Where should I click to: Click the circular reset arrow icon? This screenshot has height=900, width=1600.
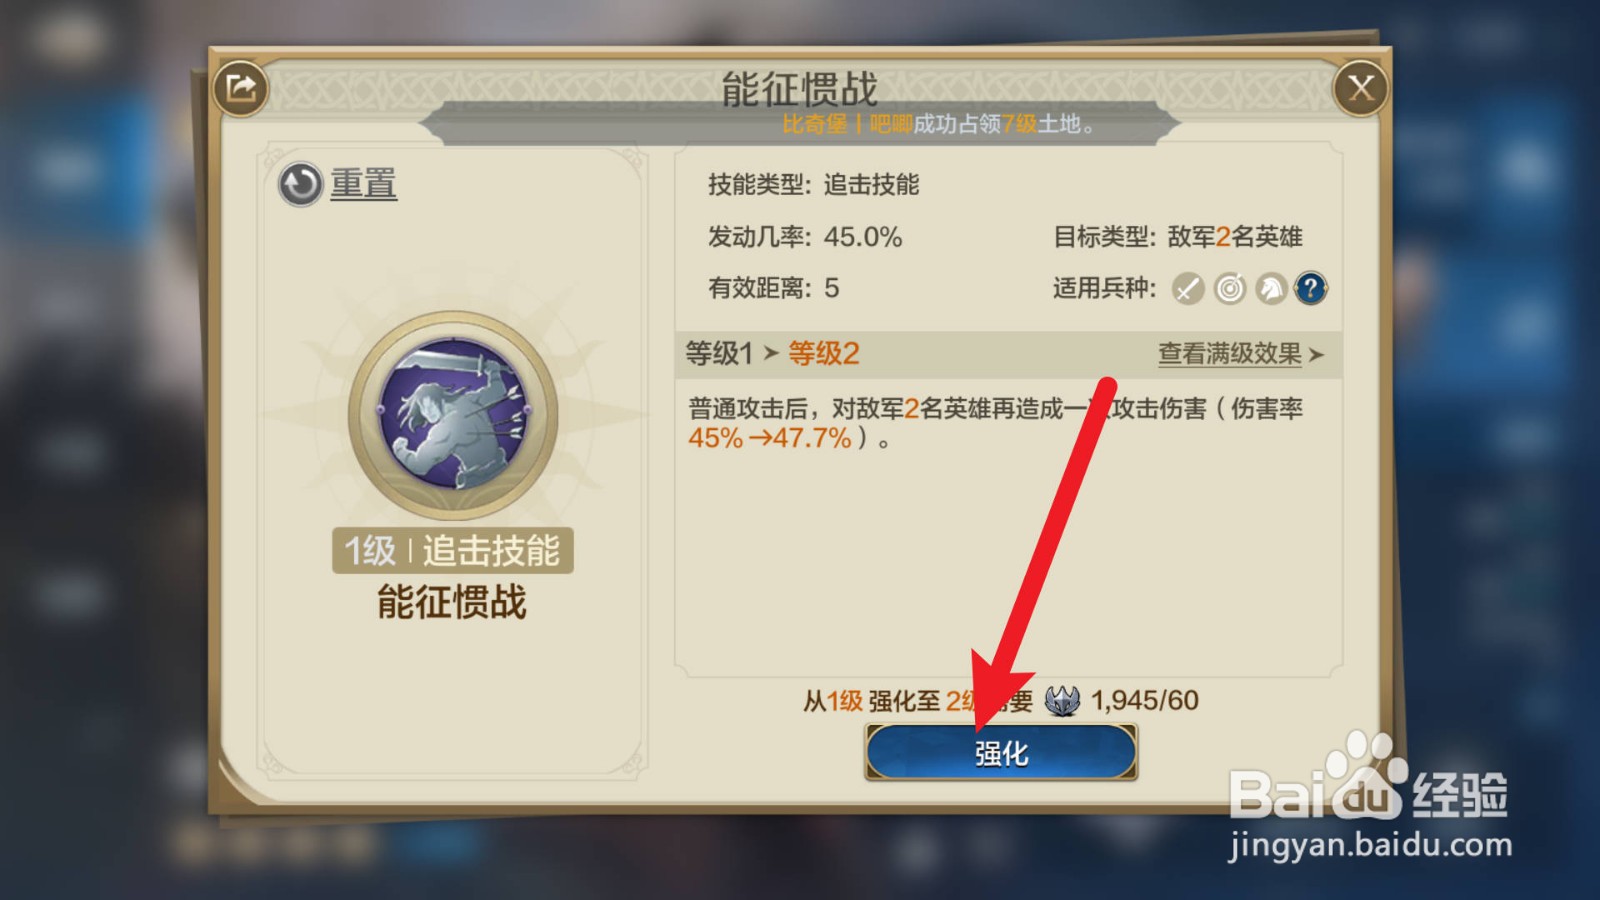[x=300, y=184]
